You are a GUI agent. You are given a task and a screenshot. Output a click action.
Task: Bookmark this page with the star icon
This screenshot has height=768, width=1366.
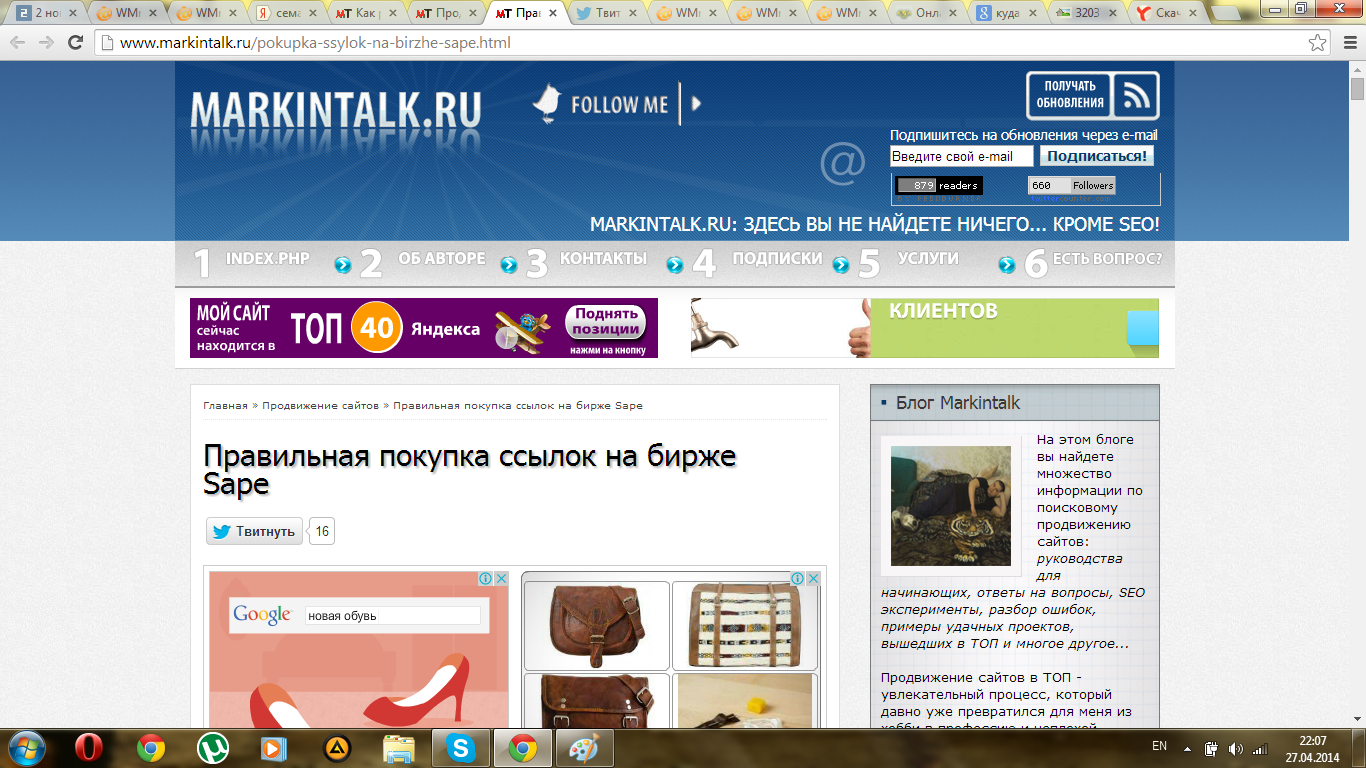coord(1318,43)
